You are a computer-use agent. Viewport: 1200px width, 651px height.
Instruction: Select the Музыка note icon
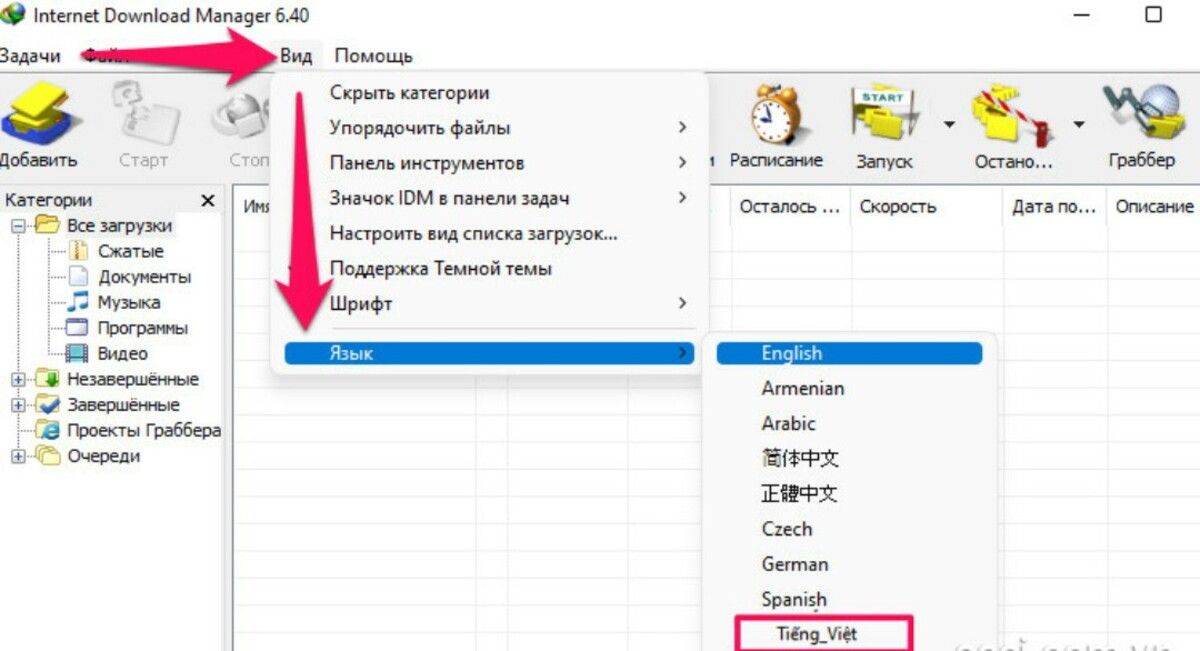pos(79,302)
